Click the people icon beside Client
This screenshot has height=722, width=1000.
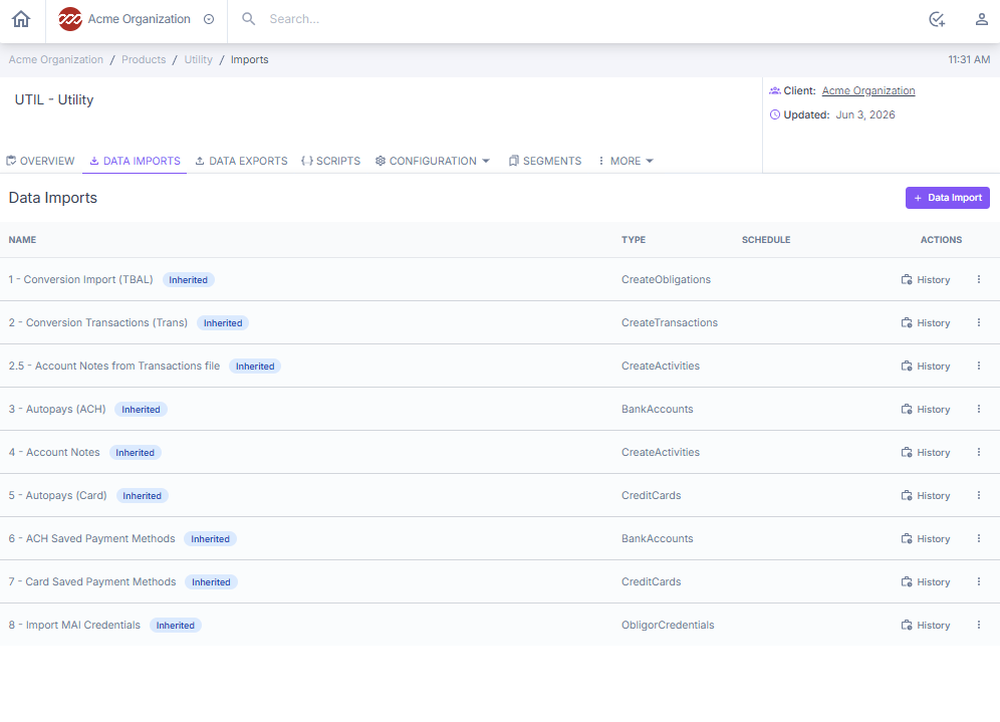(775, 91)
